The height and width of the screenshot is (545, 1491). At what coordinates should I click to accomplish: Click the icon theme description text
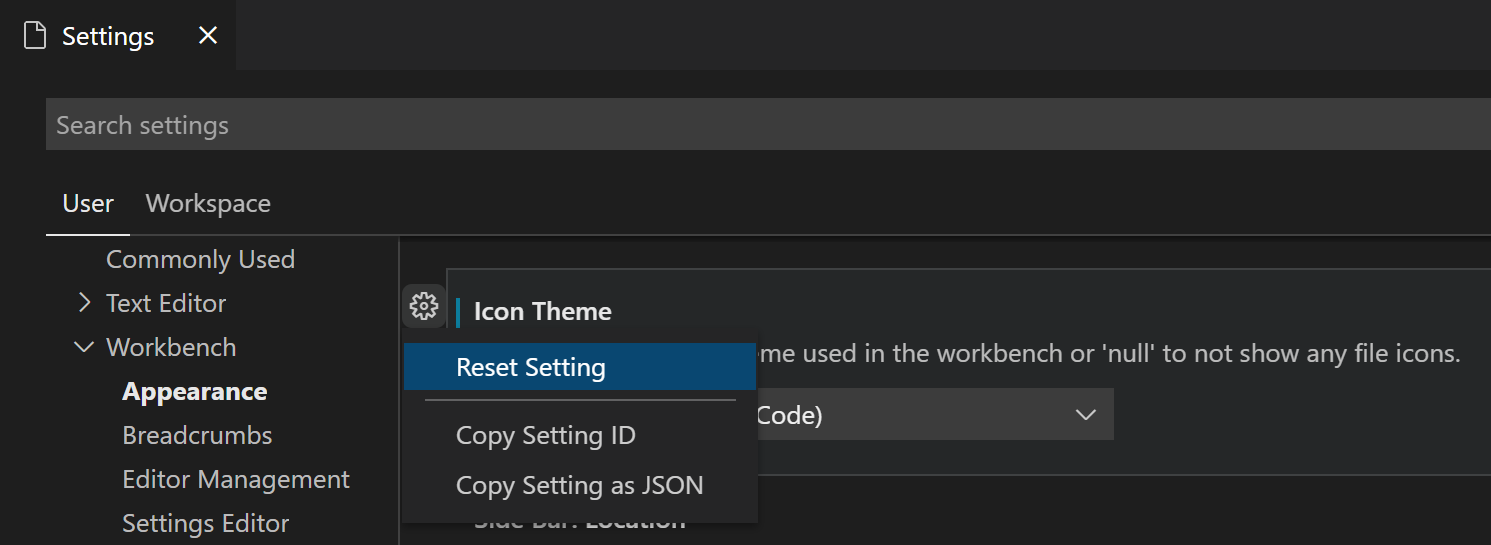pos(1109,354)
